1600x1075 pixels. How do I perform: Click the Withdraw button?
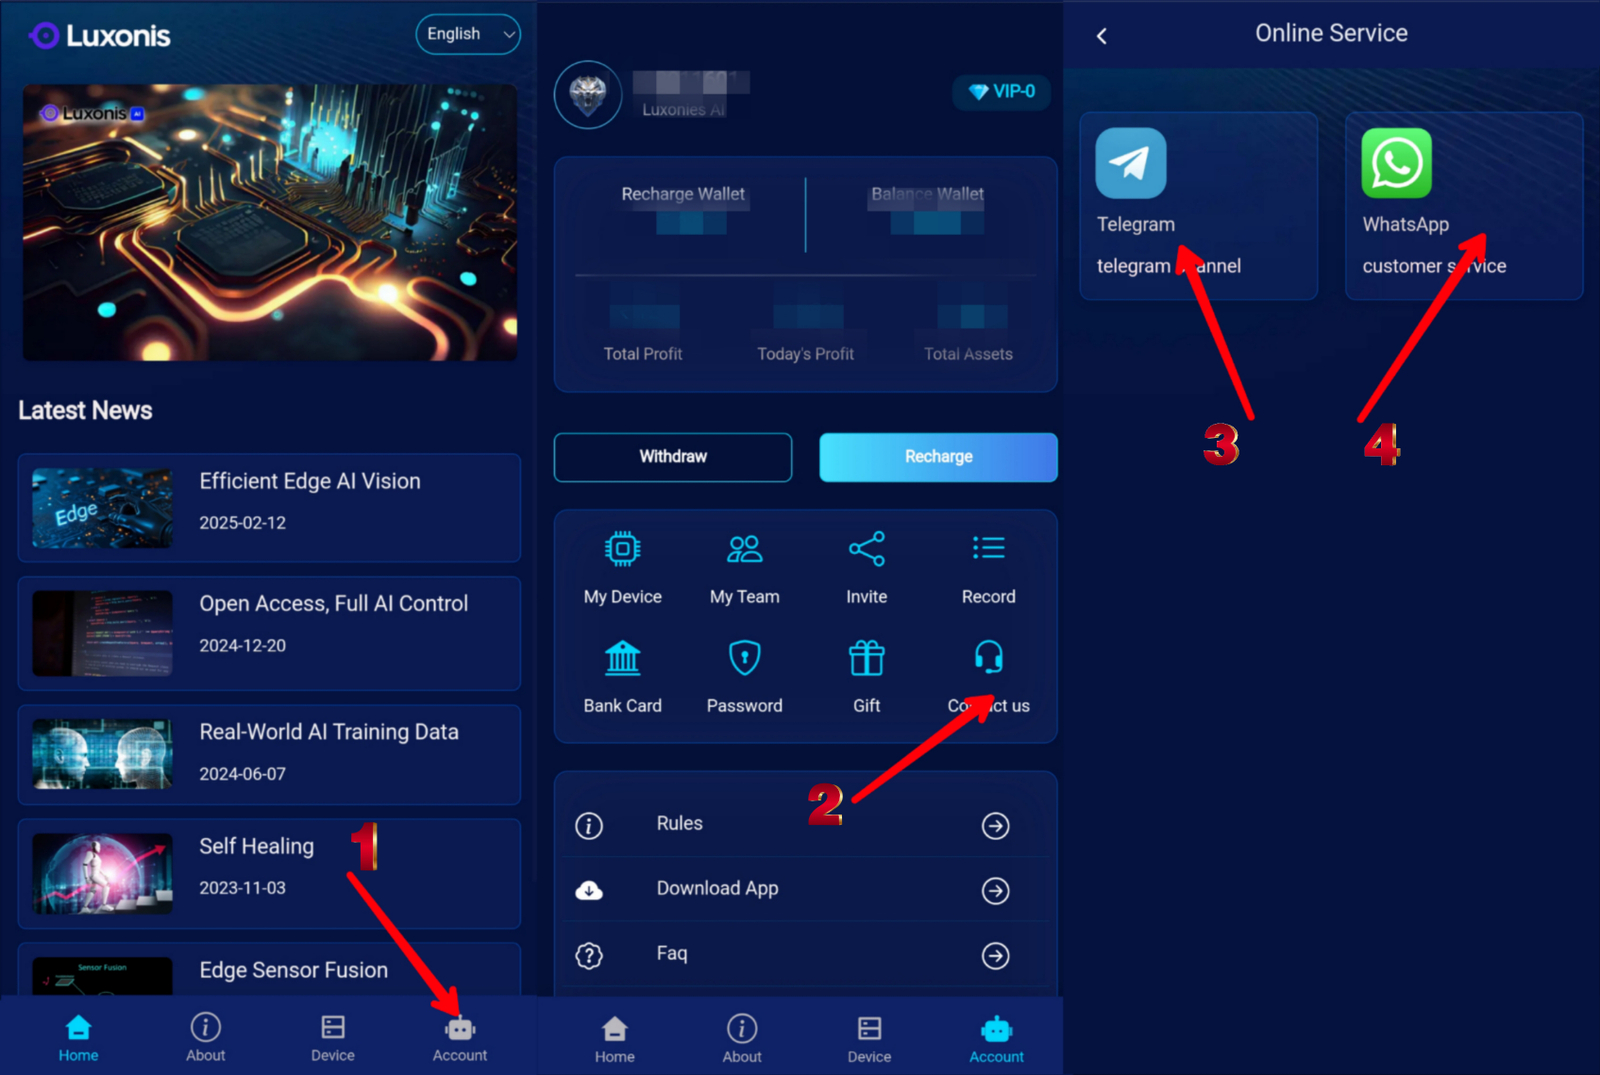coord(673,457)
